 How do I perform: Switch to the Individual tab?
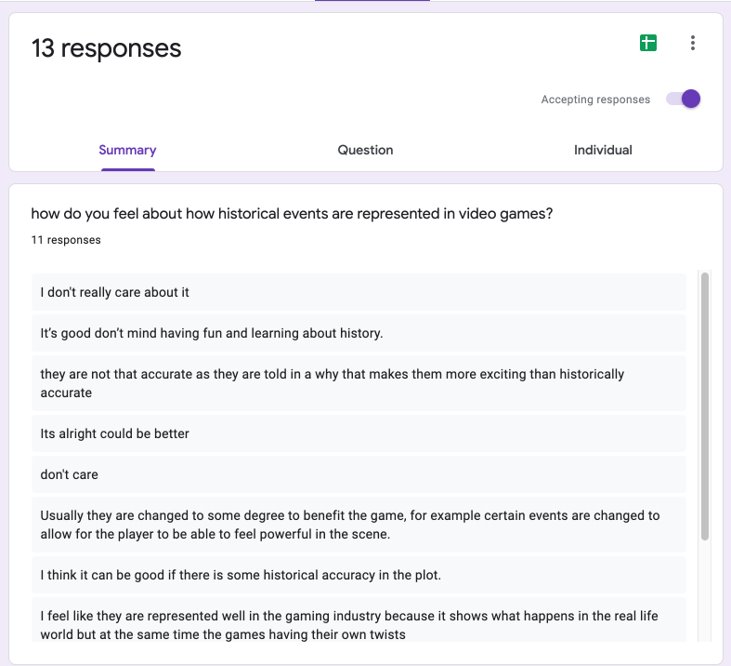point(603,150)
